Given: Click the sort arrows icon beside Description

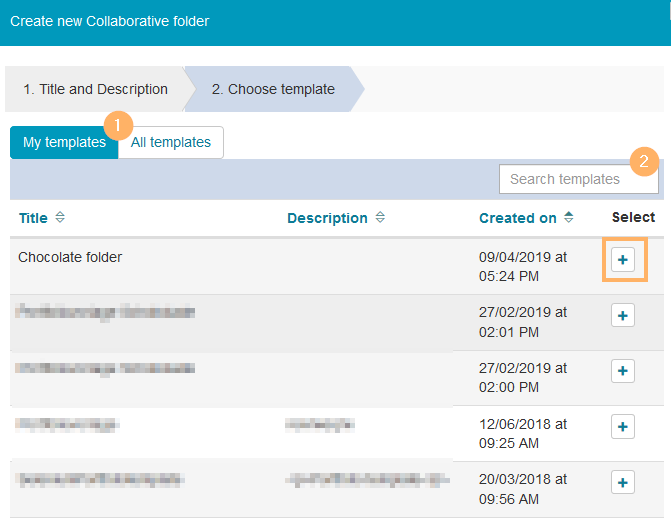Looking at the screenshot, I should pyautogui.click(x=381, y=218).
